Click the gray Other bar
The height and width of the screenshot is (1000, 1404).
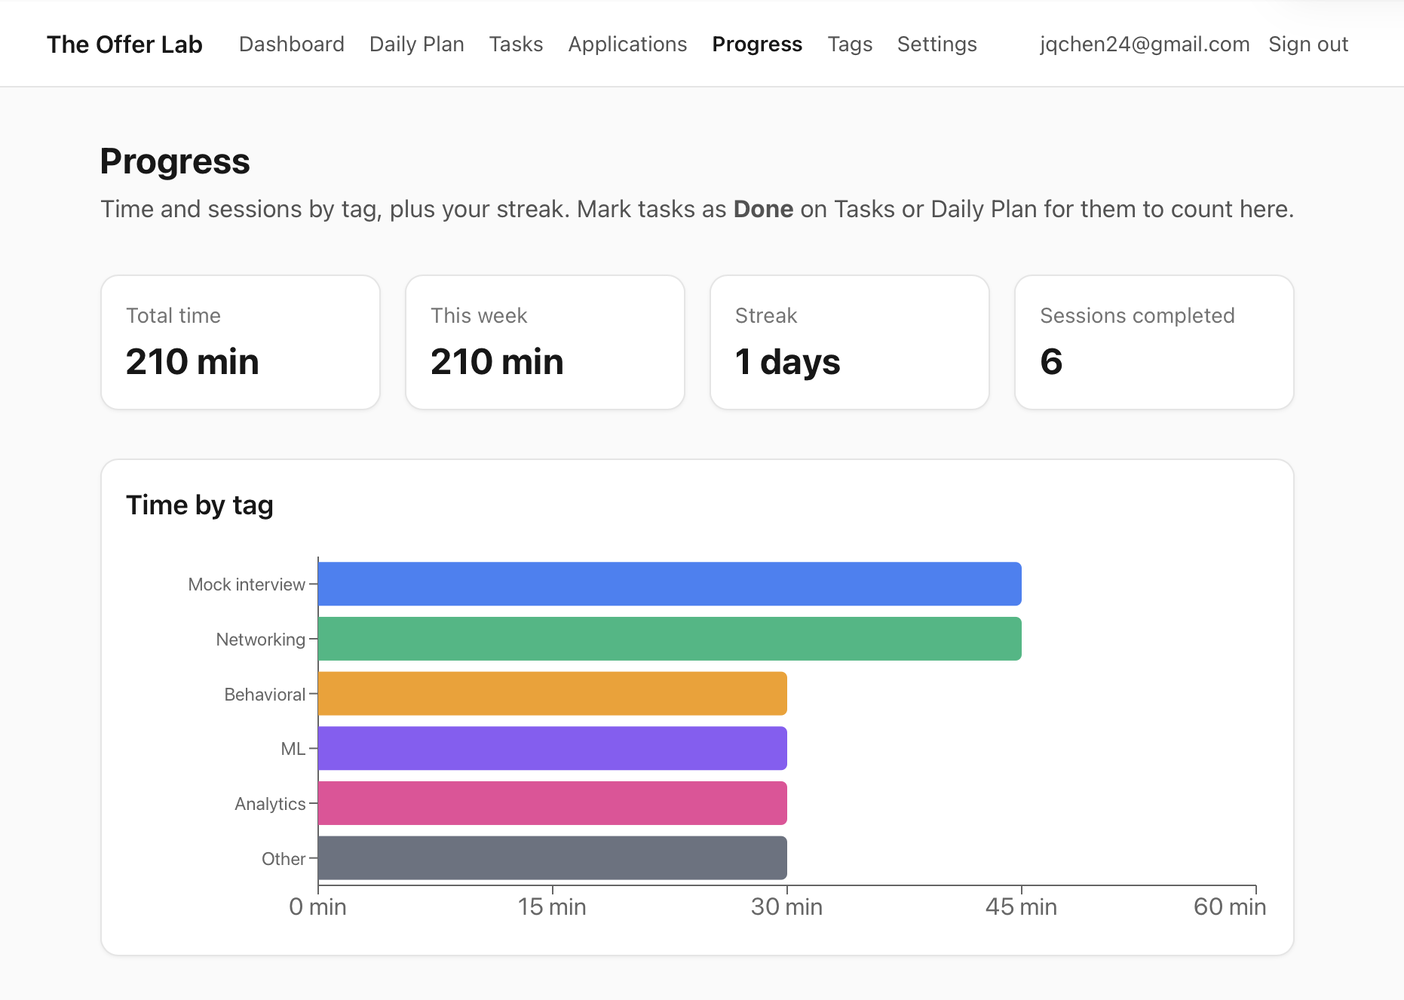[552, 858]
